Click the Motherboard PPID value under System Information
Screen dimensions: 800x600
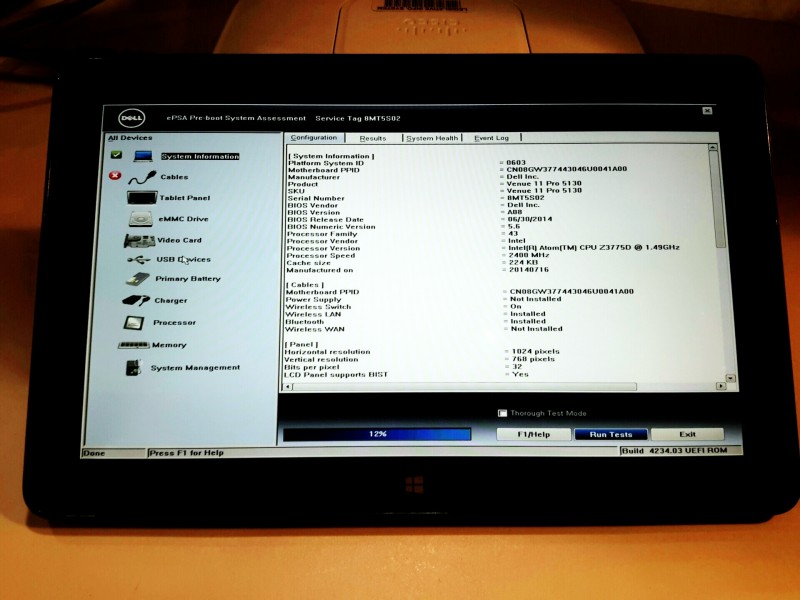[x=566, y=169]
